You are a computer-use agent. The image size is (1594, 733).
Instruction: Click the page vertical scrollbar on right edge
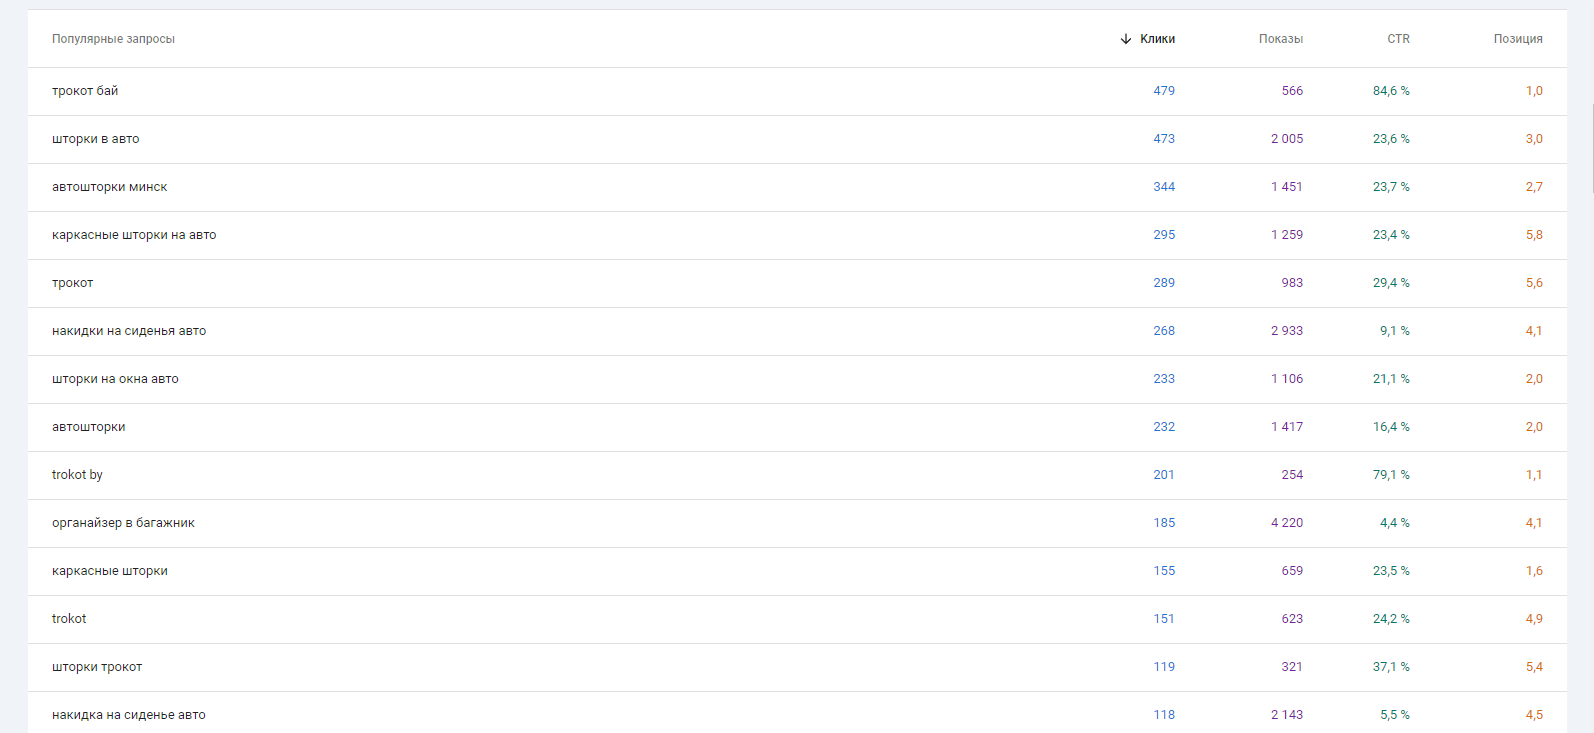tap(1591, 148)
